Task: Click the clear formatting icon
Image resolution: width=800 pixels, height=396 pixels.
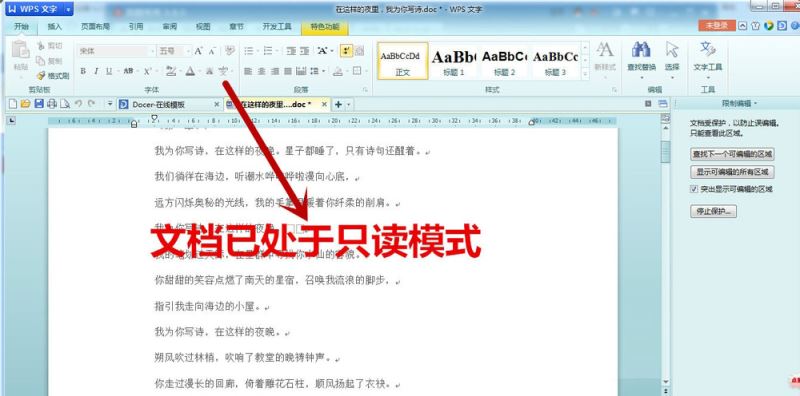Action: coord(230,50)
